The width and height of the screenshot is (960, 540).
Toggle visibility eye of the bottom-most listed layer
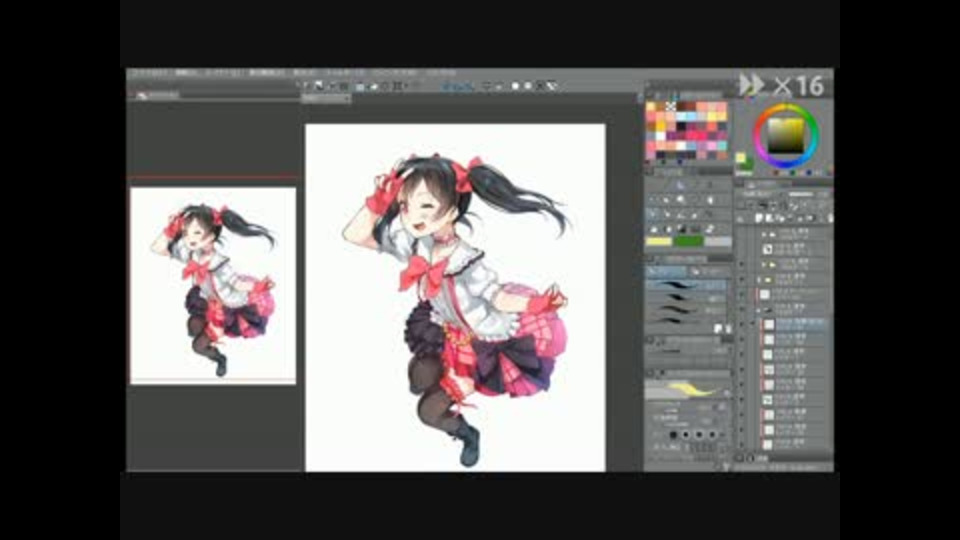(x=741, y=444)
